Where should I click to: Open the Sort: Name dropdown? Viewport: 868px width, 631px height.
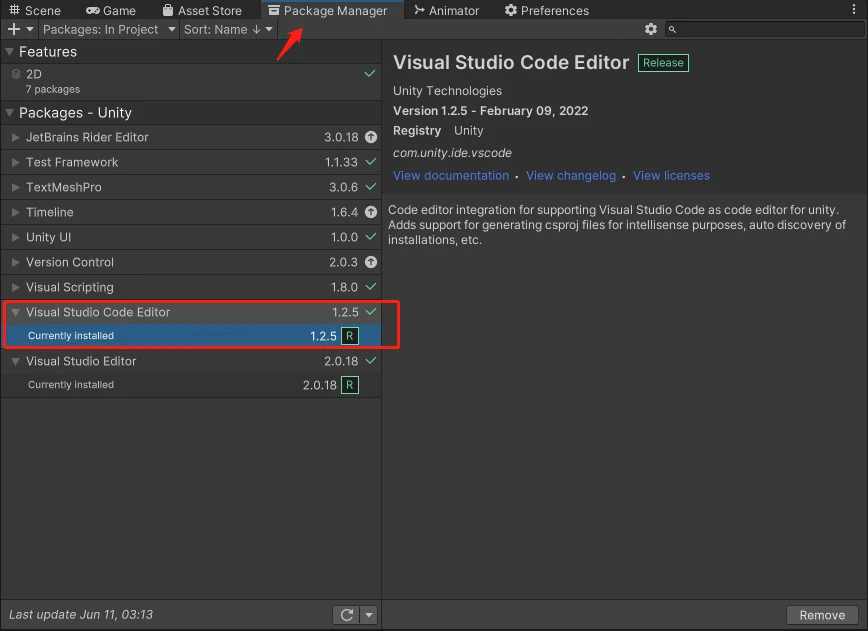[228, 29]
